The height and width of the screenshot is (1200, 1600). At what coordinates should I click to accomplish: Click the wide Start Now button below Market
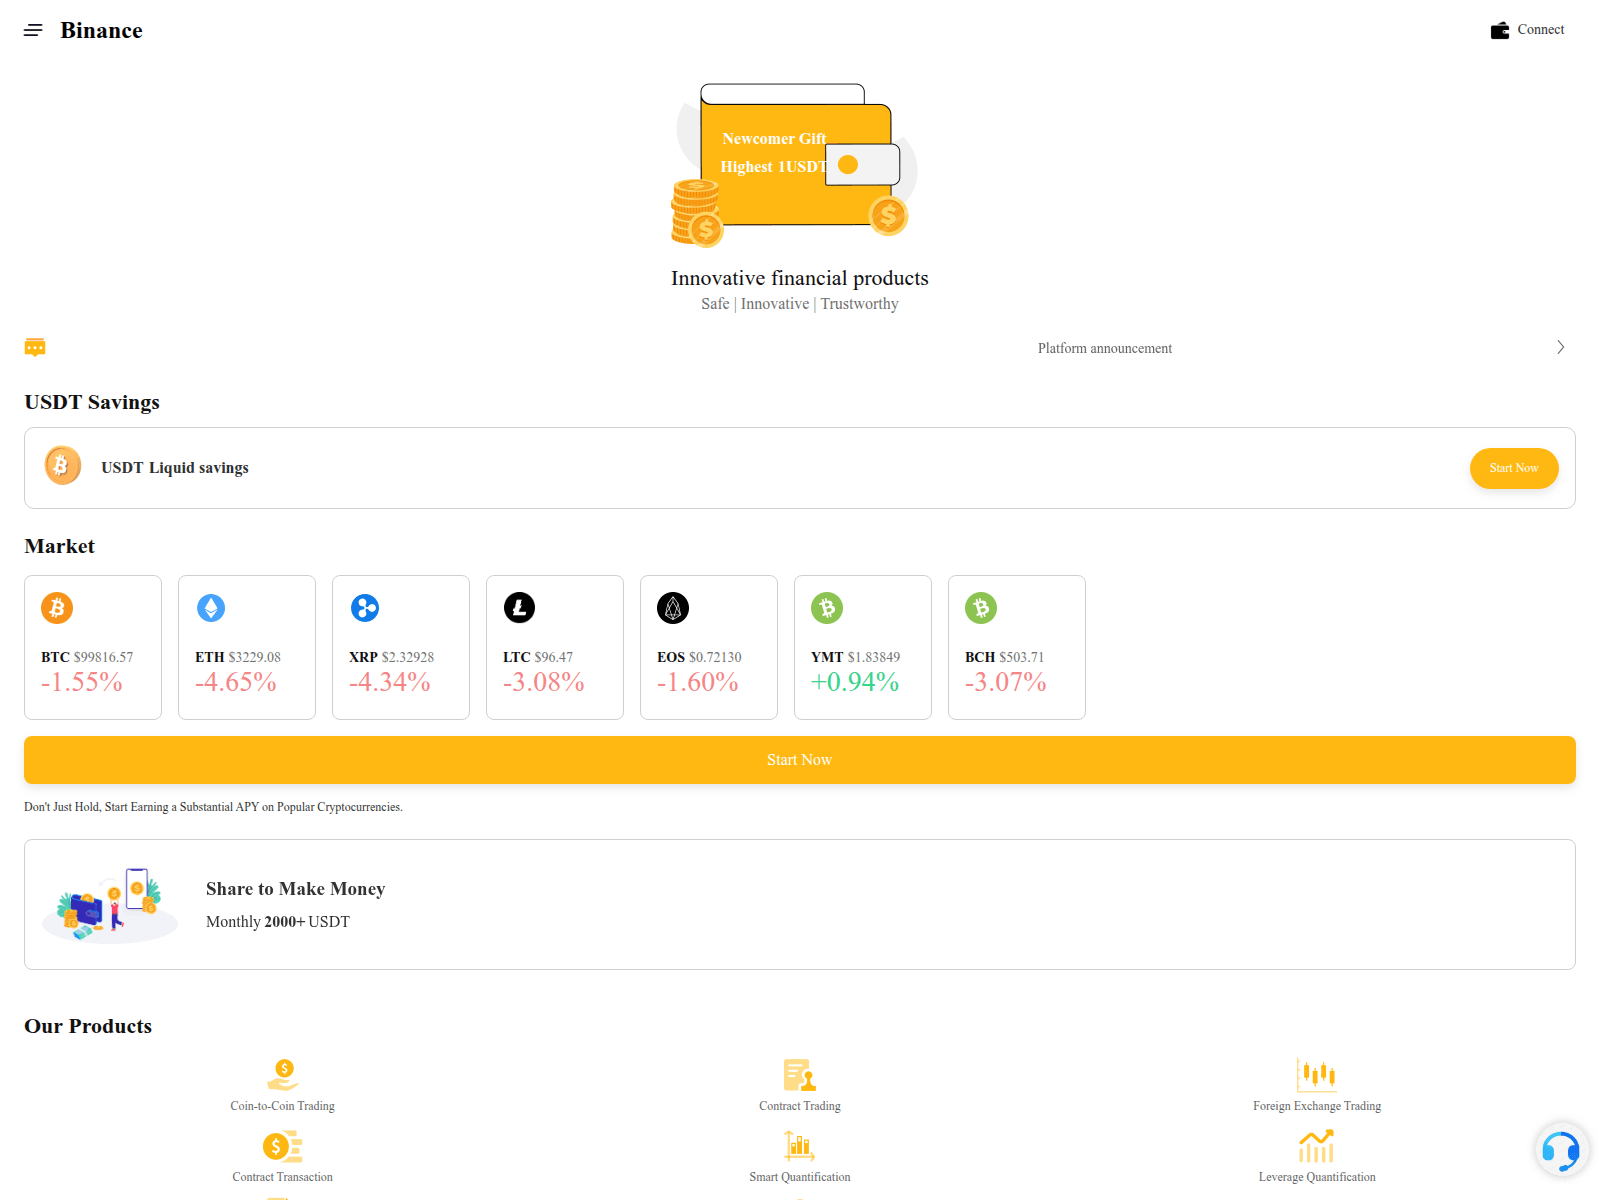pos(800,760)
